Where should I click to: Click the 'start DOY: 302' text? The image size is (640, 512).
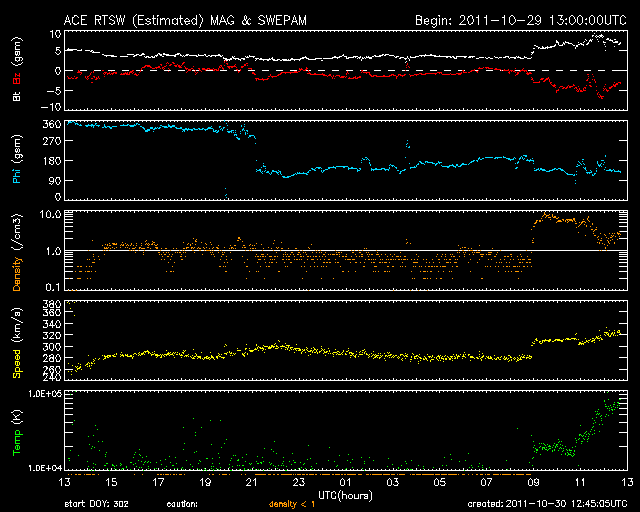[x=97, y=504]
